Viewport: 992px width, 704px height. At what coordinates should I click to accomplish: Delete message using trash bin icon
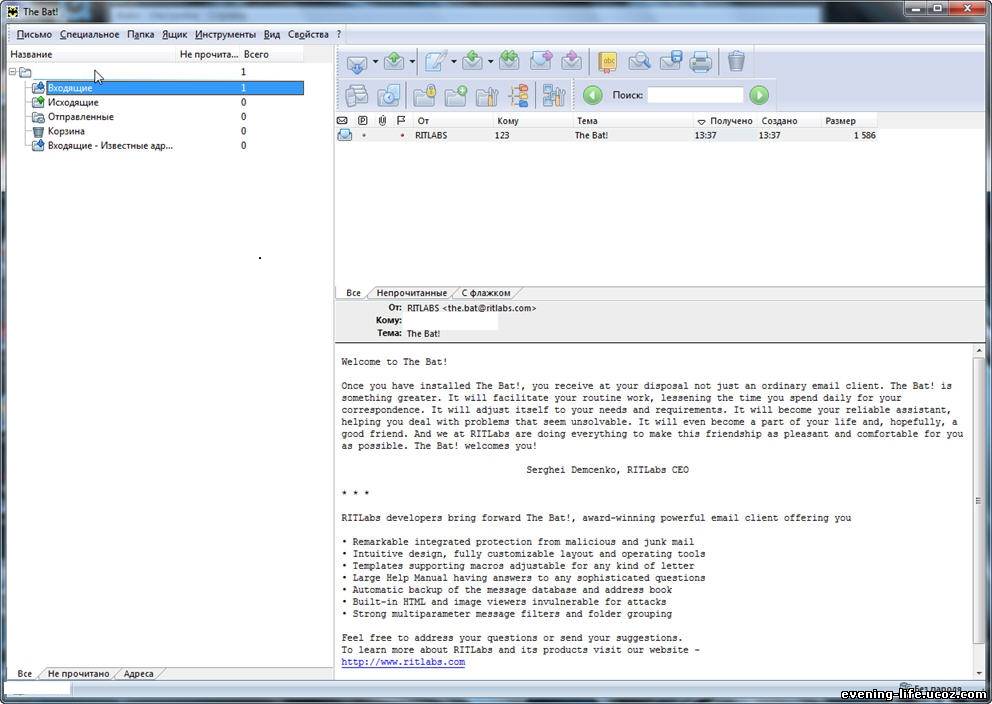pyautogui.click(x=736, y=61)
